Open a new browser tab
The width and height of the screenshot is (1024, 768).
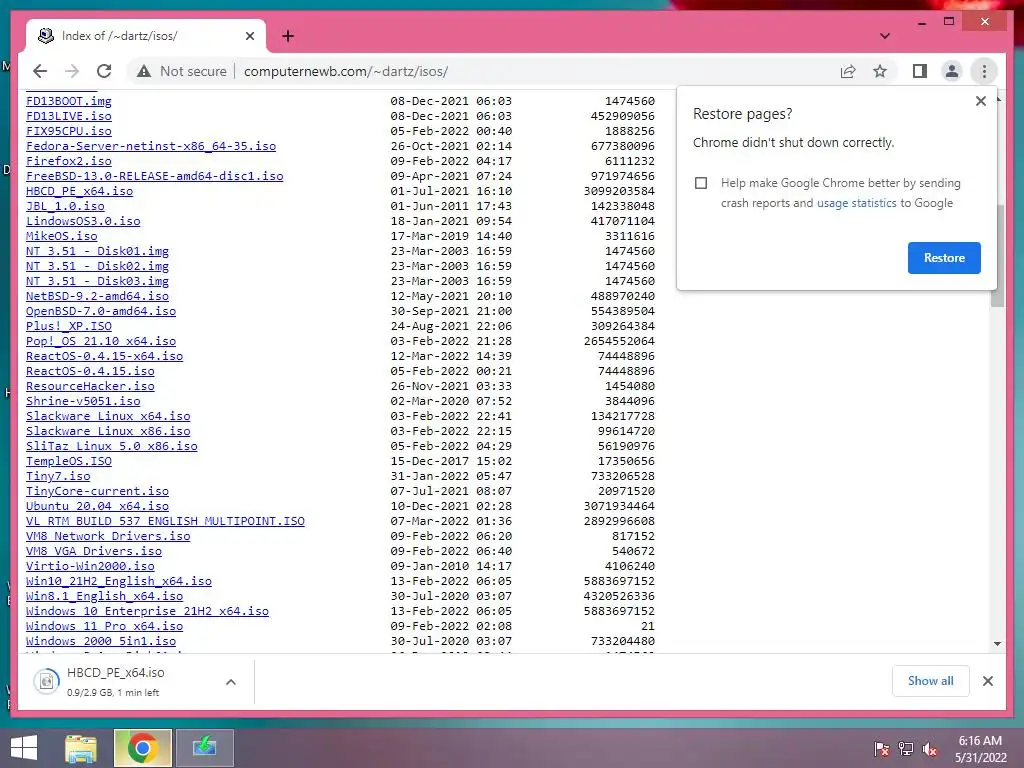pos(288,36)
